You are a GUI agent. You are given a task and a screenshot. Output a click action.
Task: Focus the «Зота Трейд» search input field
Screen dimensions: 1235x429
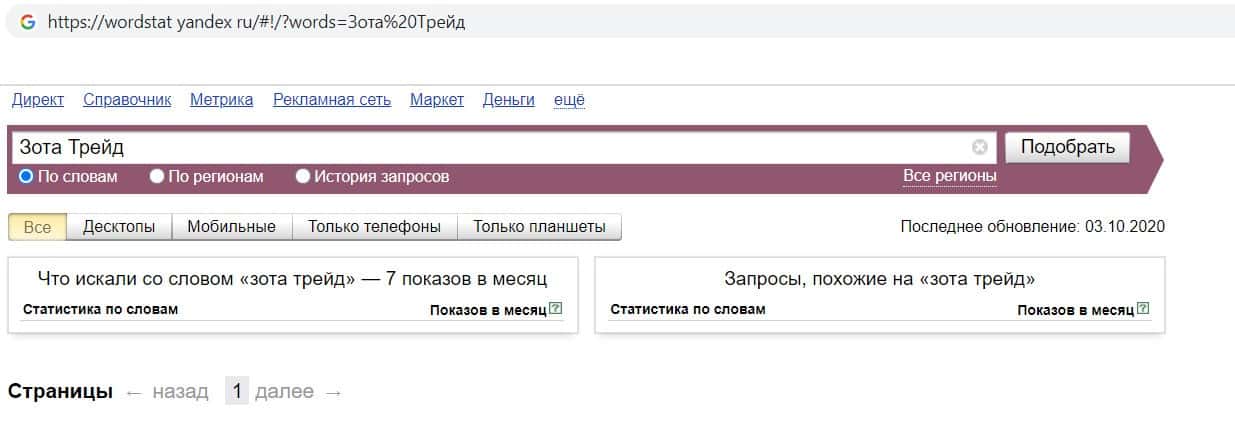[490, 147]
